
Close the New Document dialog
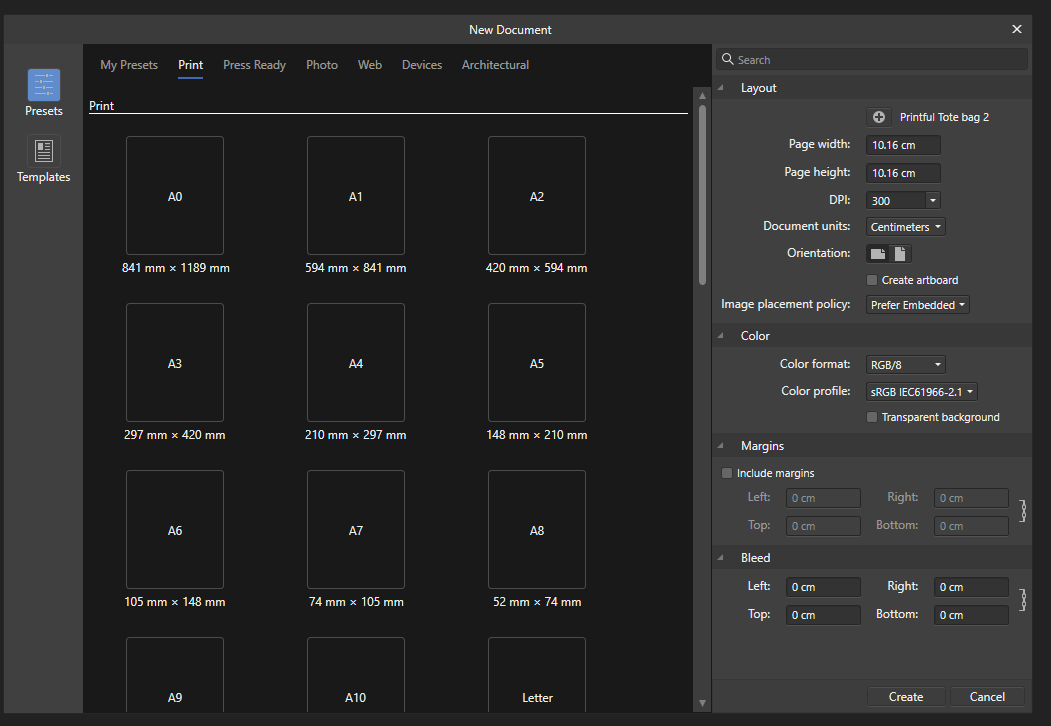coord(1016,29)
